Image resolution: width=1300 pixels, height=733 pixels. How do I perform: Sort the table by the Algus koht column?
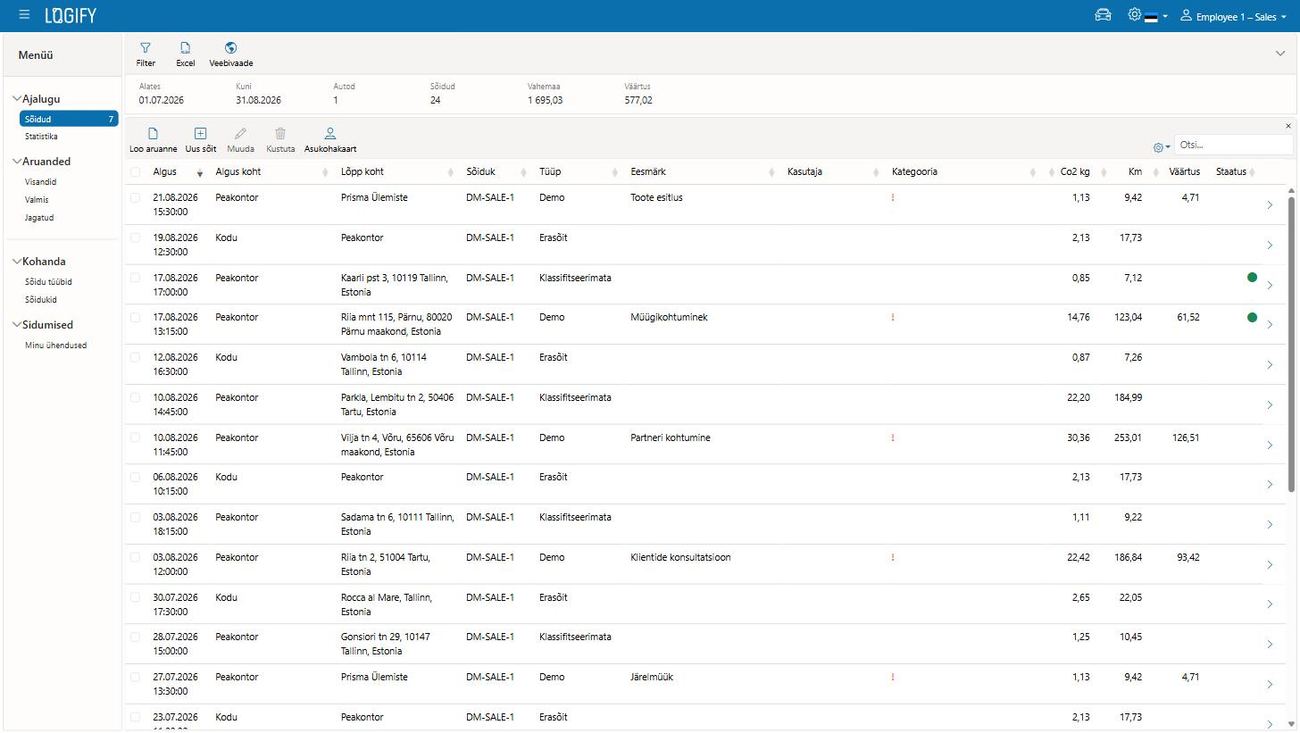(238, 172)
